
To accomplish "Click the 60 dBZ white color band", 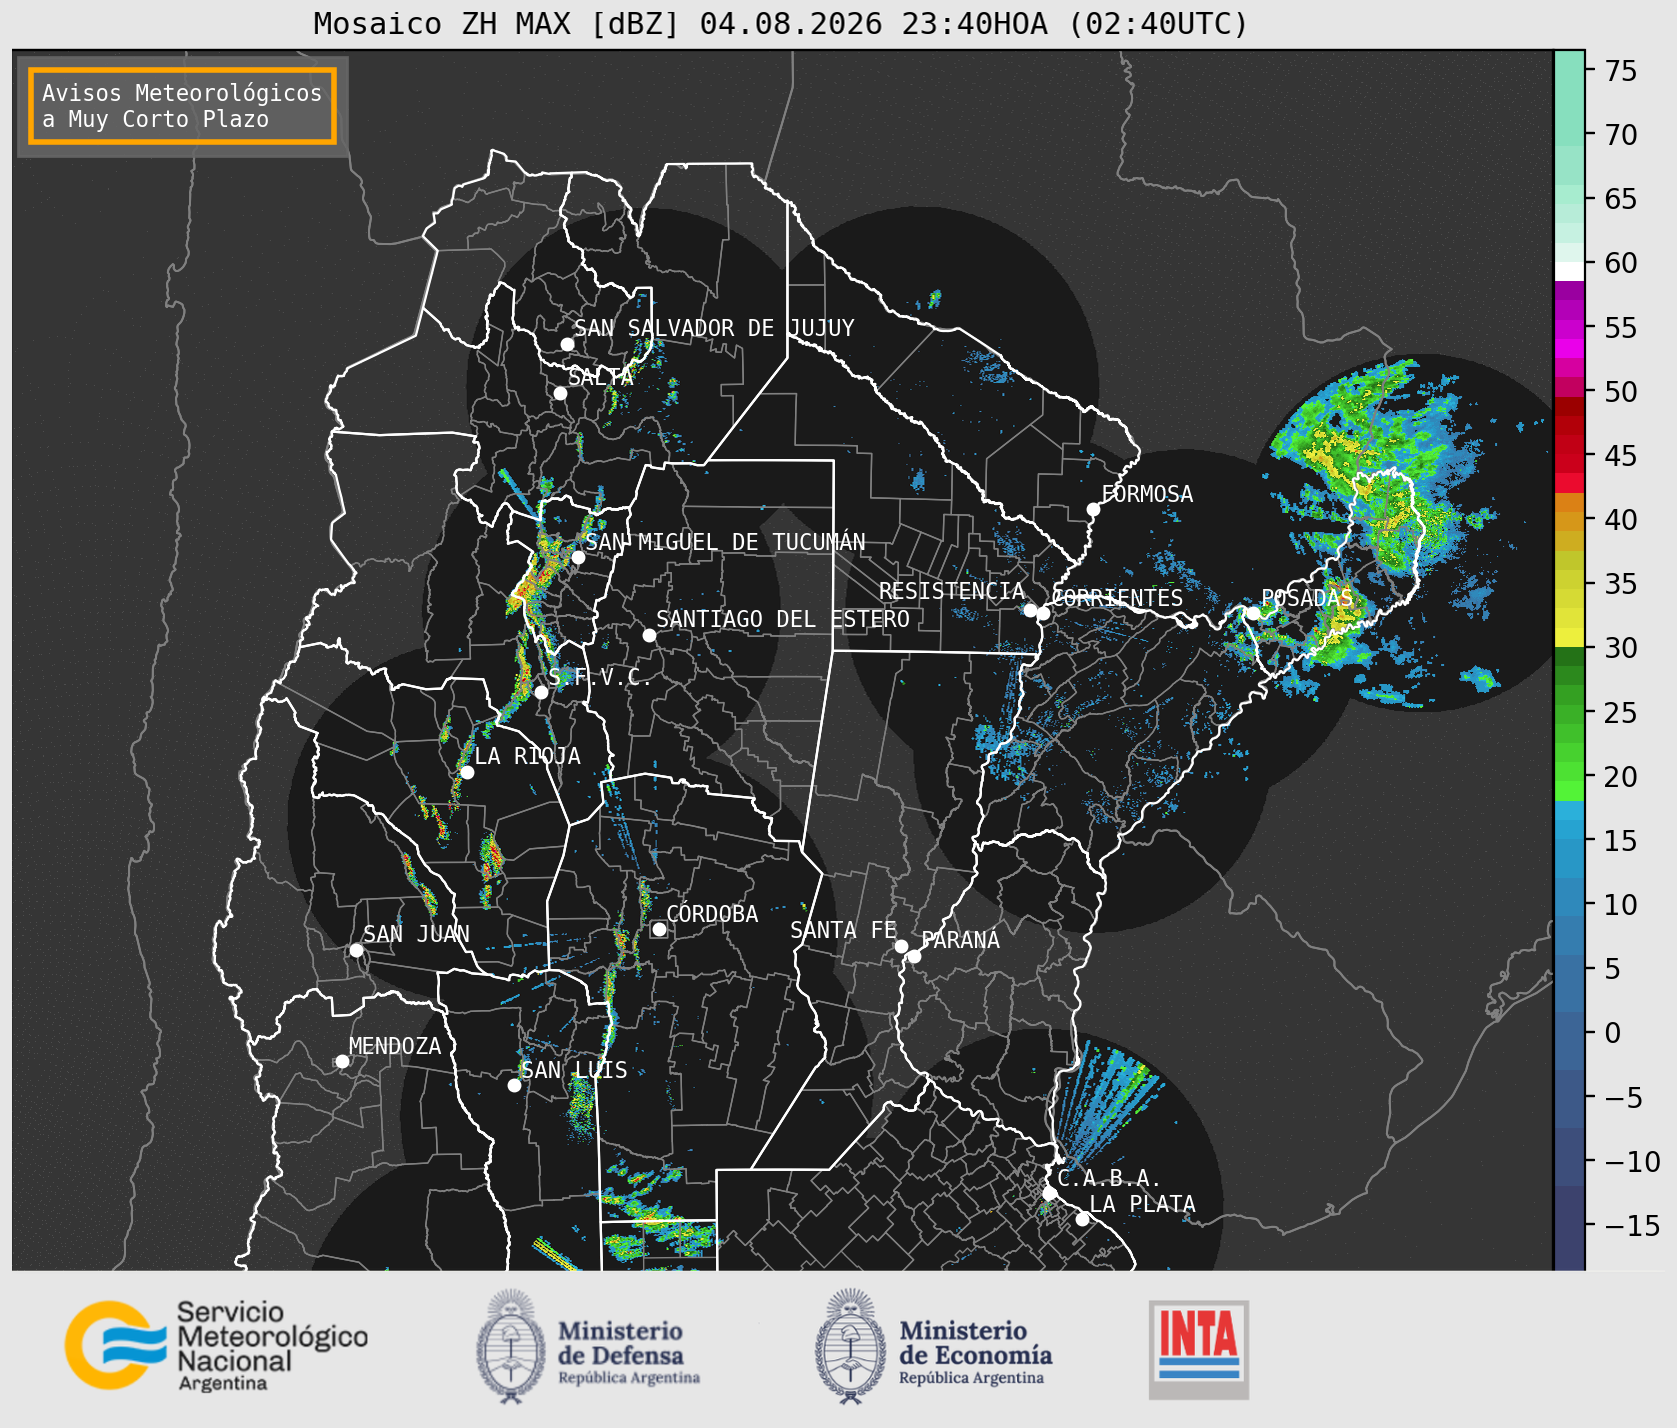I will pos(1569,271).
